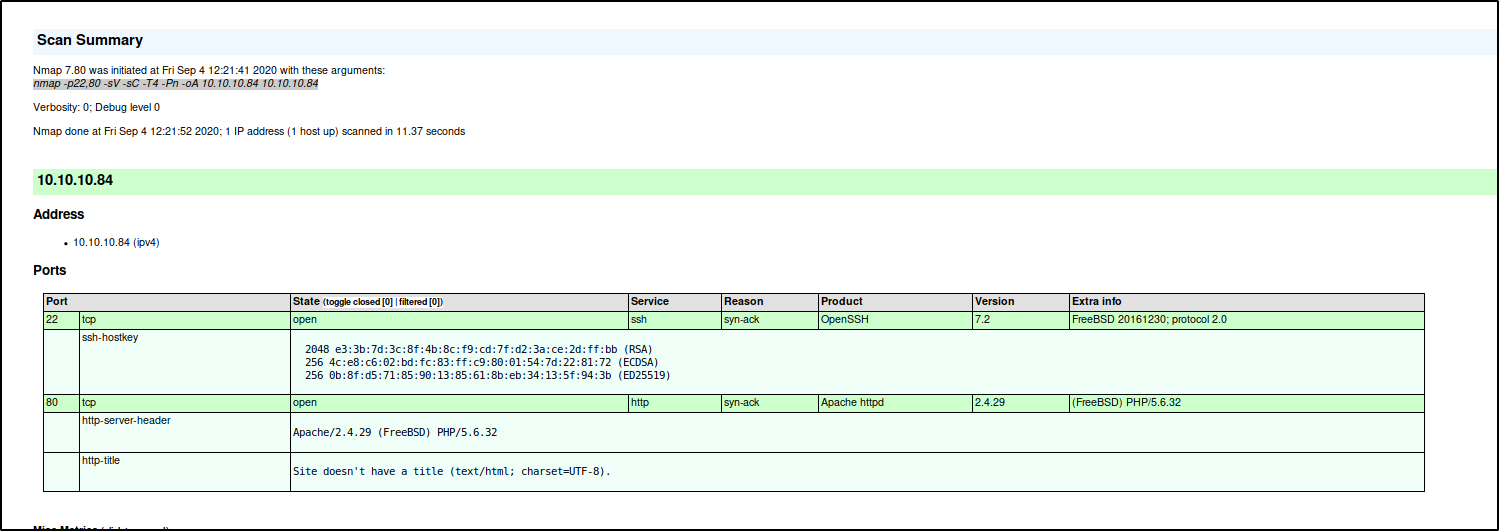
Task: Click the http-server-header script label
Action: click(x=126, y=421)
